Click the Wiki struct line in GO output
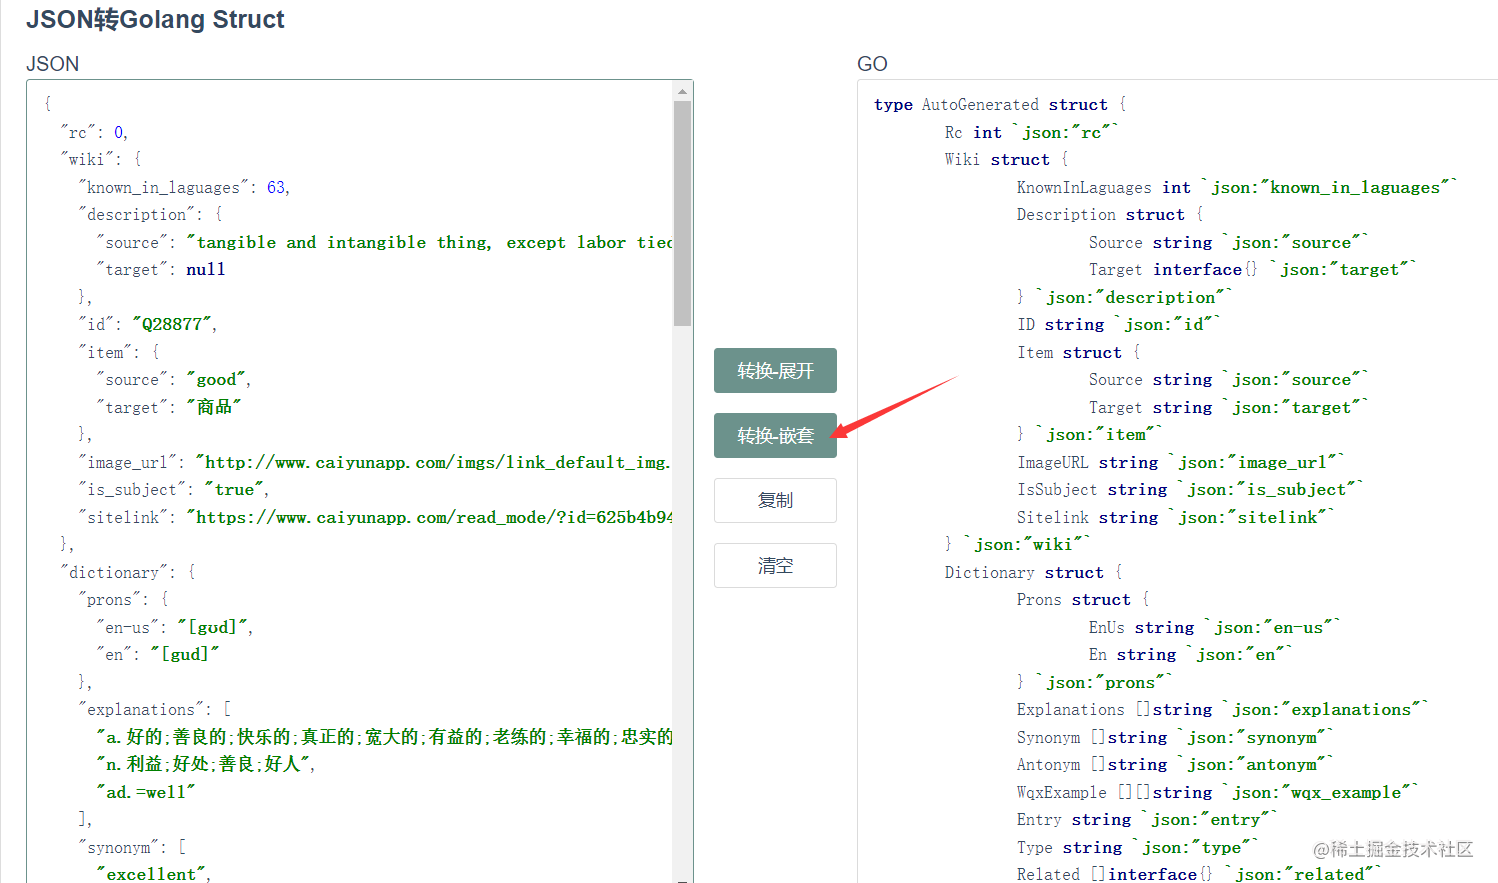The height and width of the screenshot is (883, 1498). click(1007, 160)
